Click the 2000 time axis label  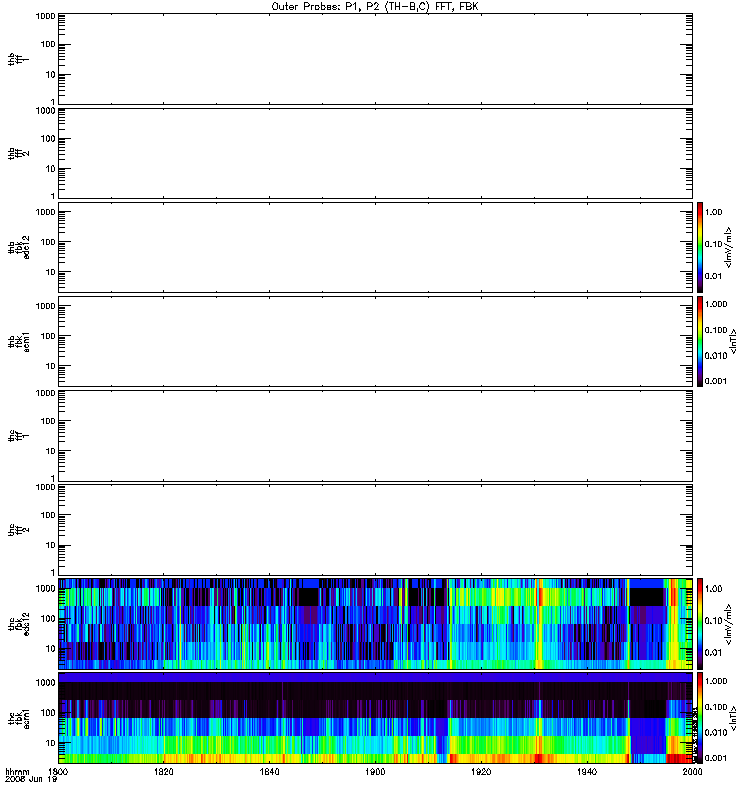[x=692, y=771]
